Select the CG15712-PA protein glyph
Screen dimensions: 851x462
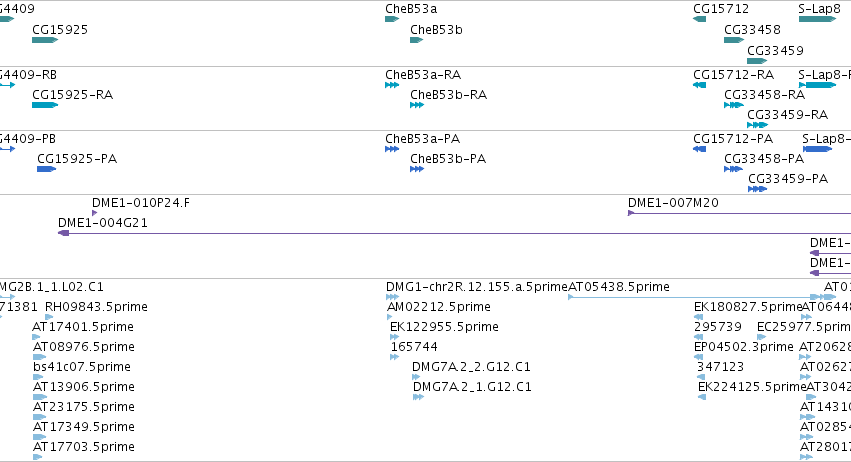(x=700, y=149)
